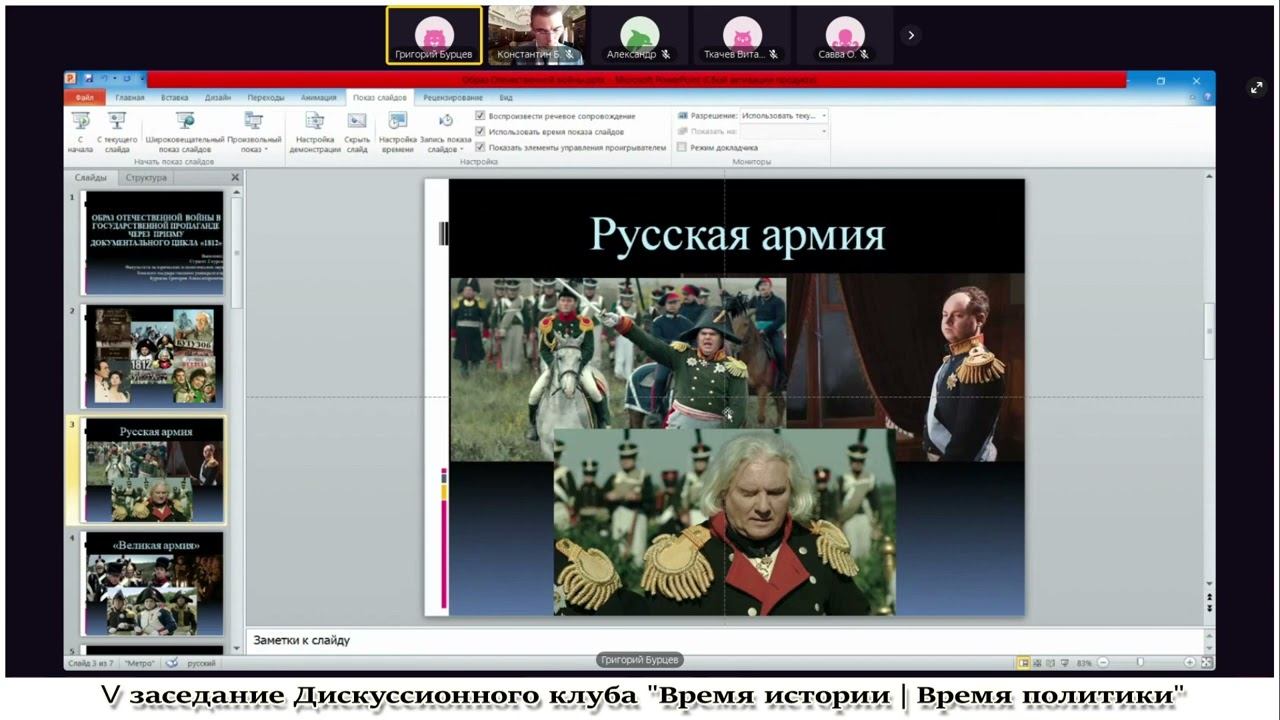Image resolution: width=1280 pixels, height=720 pixels.
Task: Switch to the Главная ribbon tab
Action: click(130, 97)
